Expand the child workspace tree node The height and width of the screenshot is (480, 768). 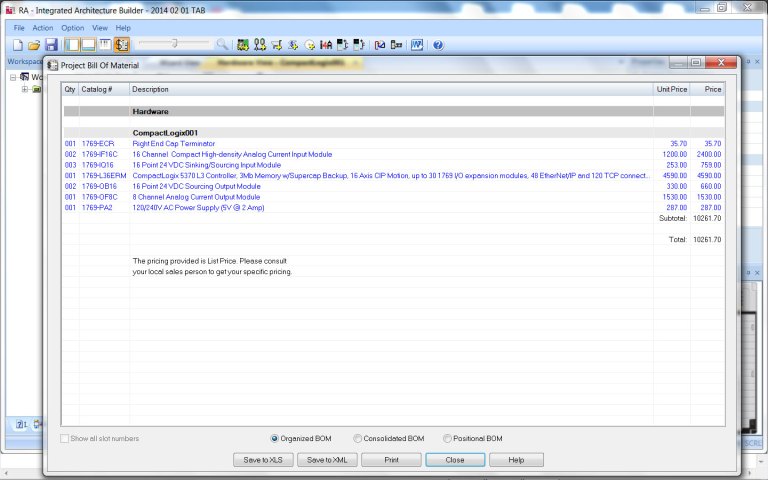pyautogui.click(x=24, y=89)
